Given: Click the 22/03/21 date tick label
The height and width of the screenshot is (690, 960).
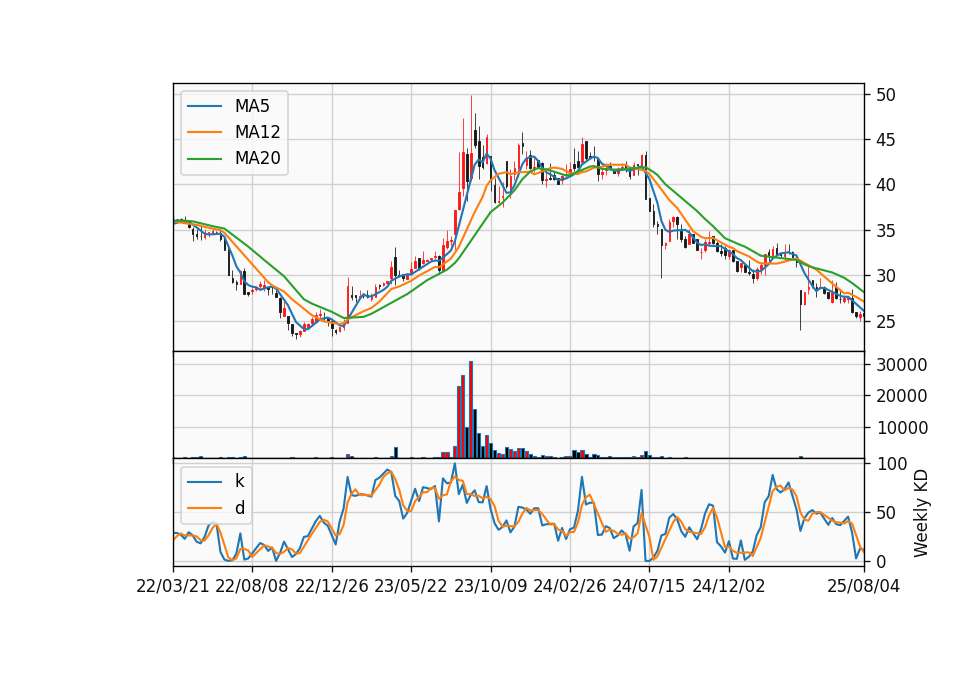Looking at the screenshot, I should click(173, 586).
